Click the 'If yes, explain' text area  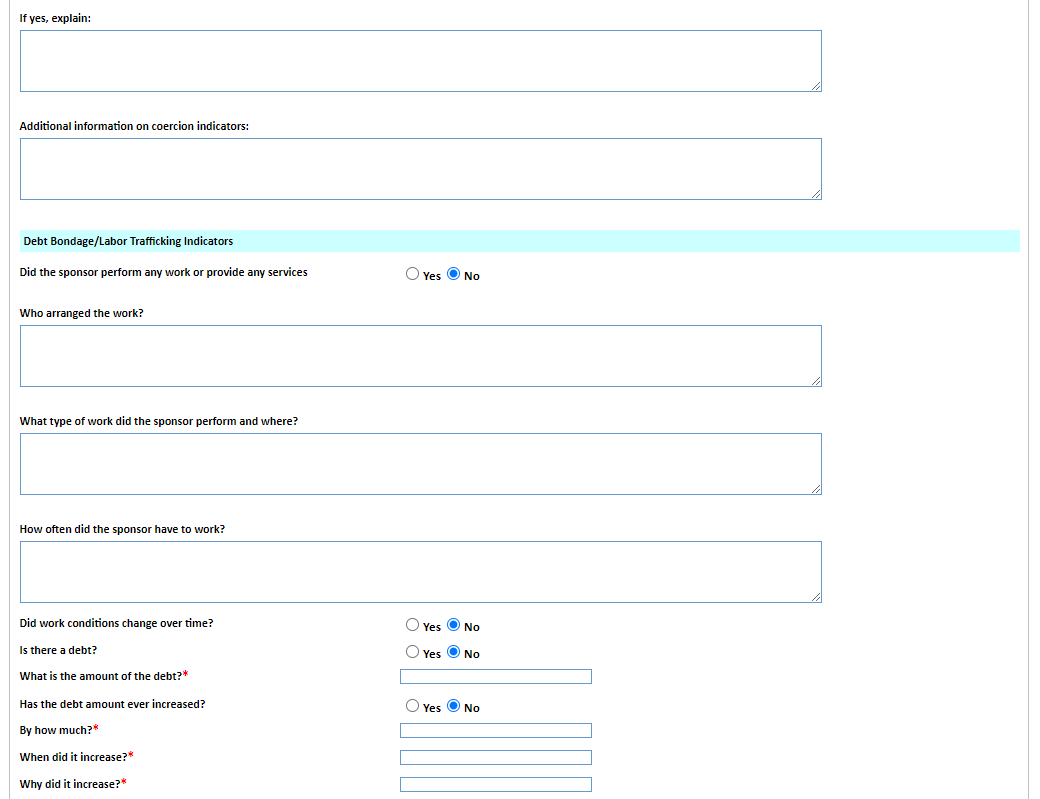tap(421, 61)
